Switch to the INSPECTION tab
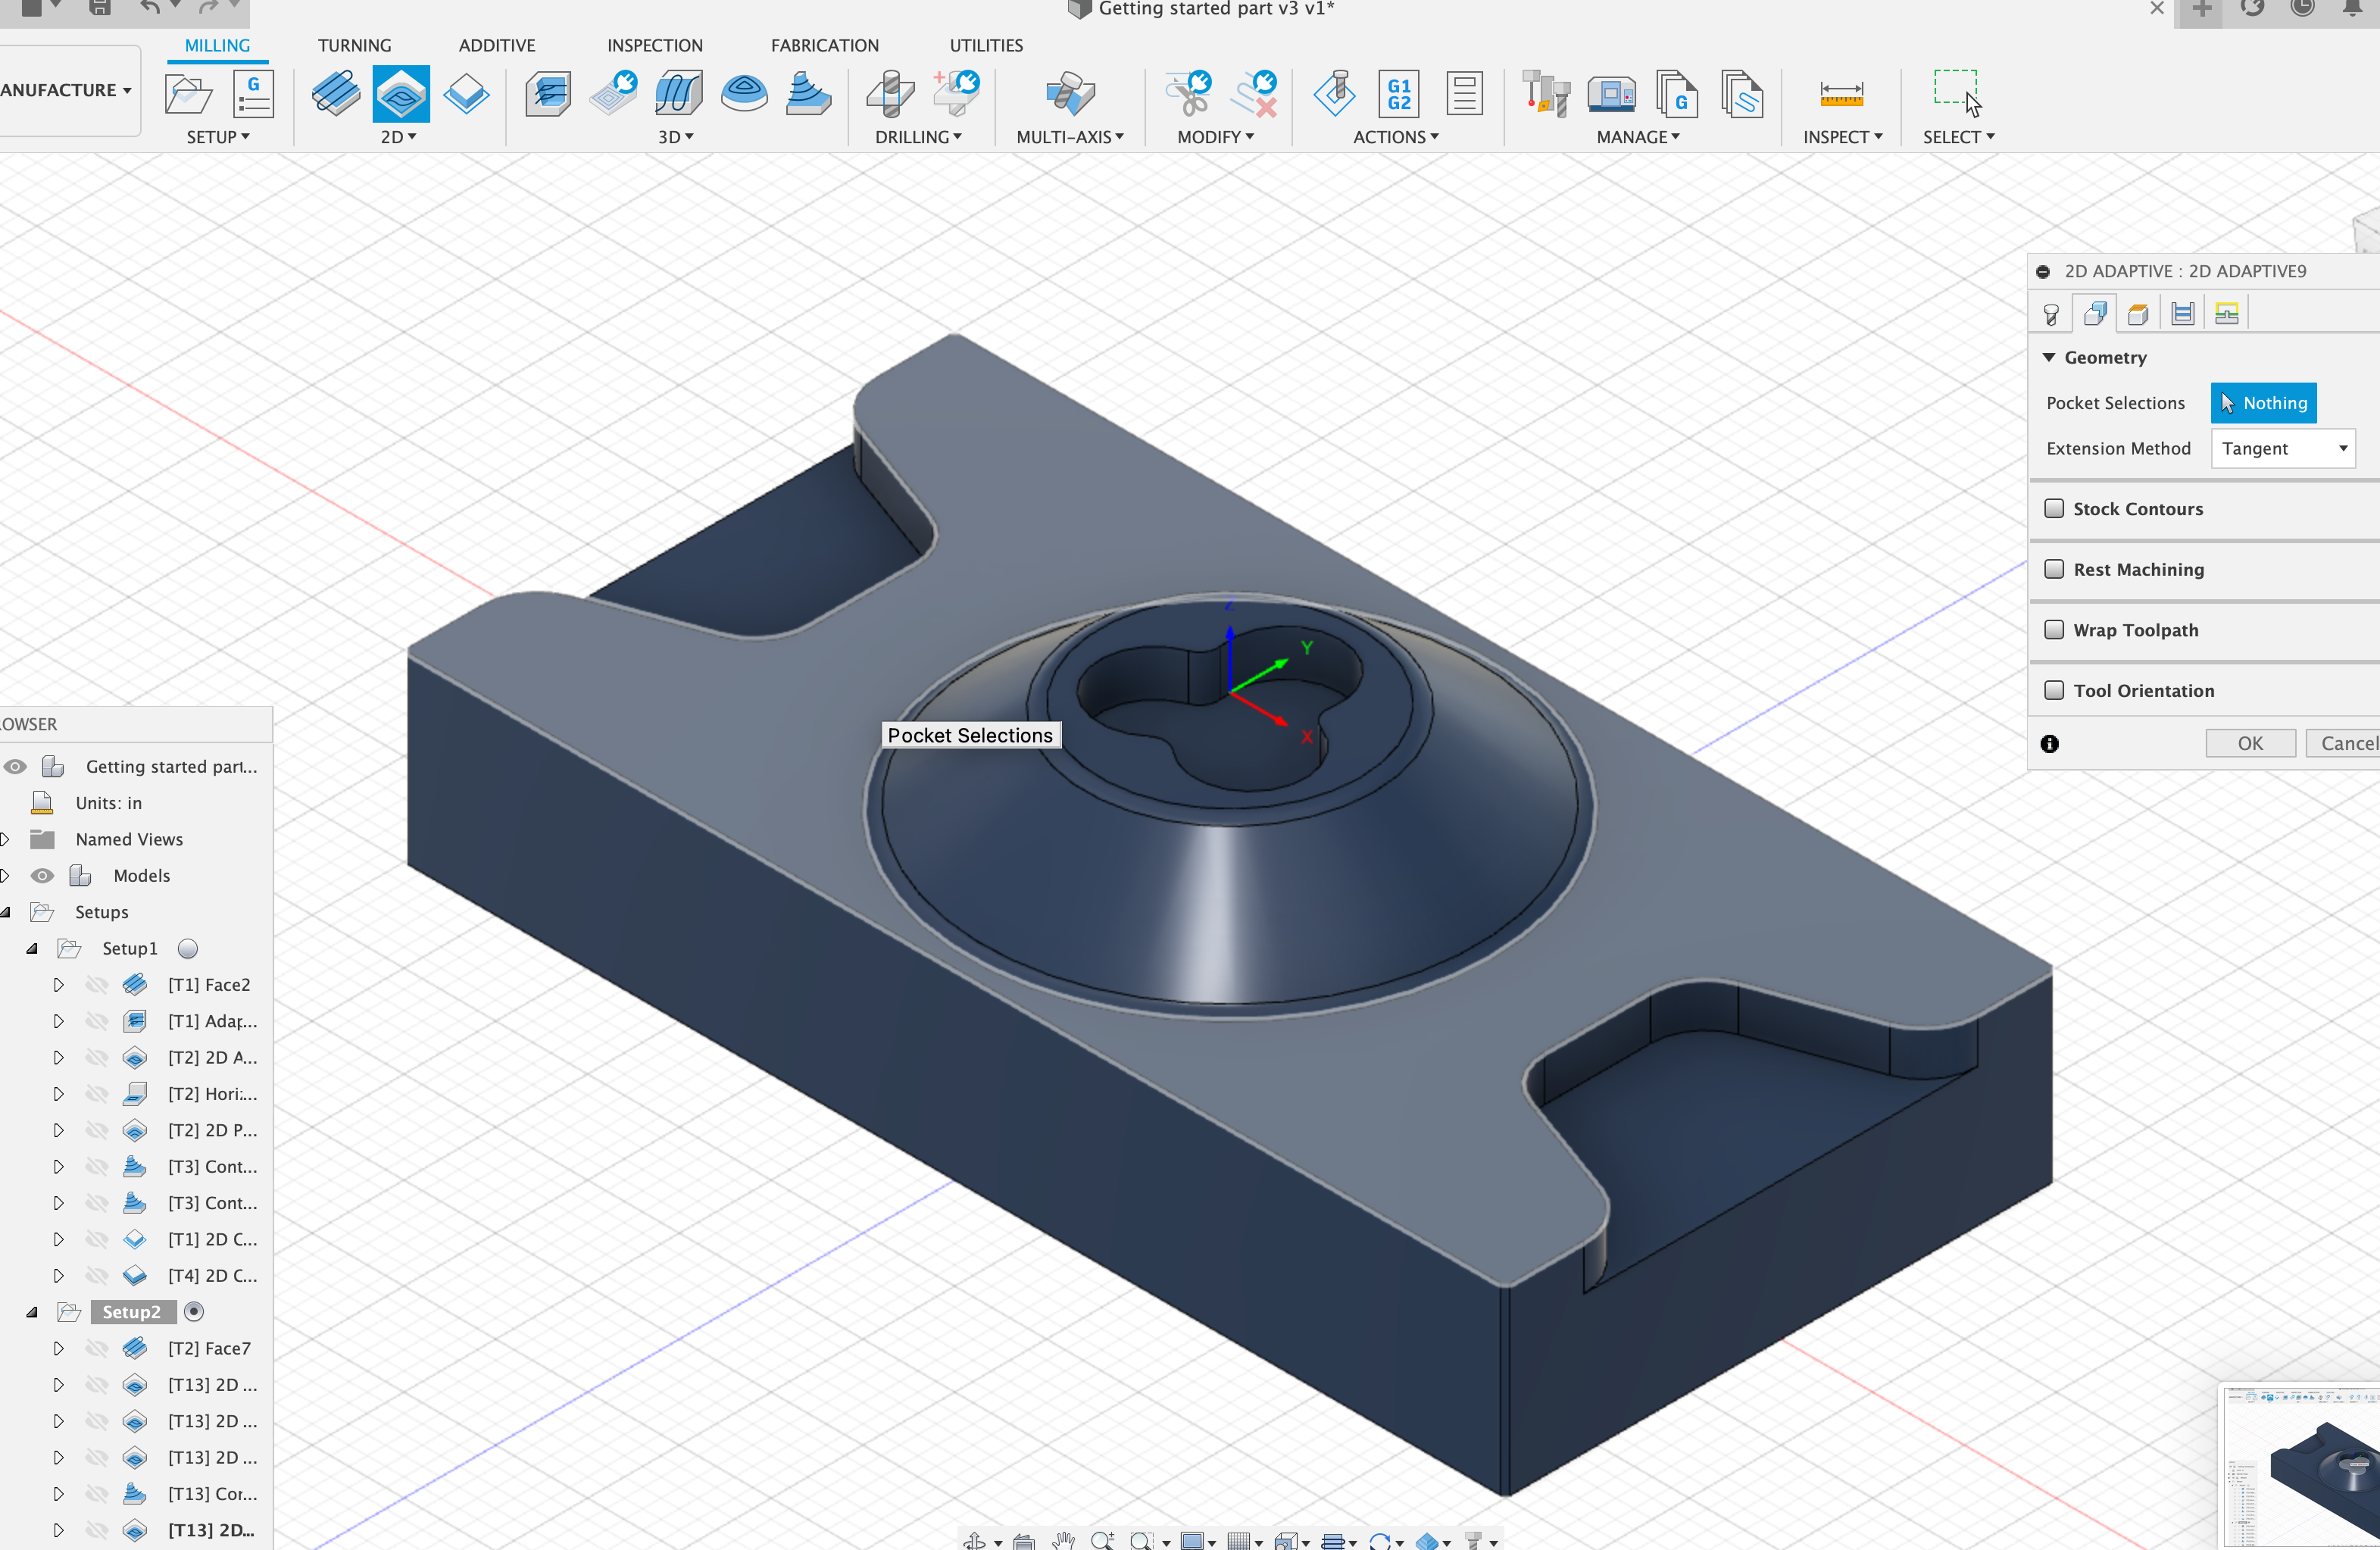 pos(655,45)
